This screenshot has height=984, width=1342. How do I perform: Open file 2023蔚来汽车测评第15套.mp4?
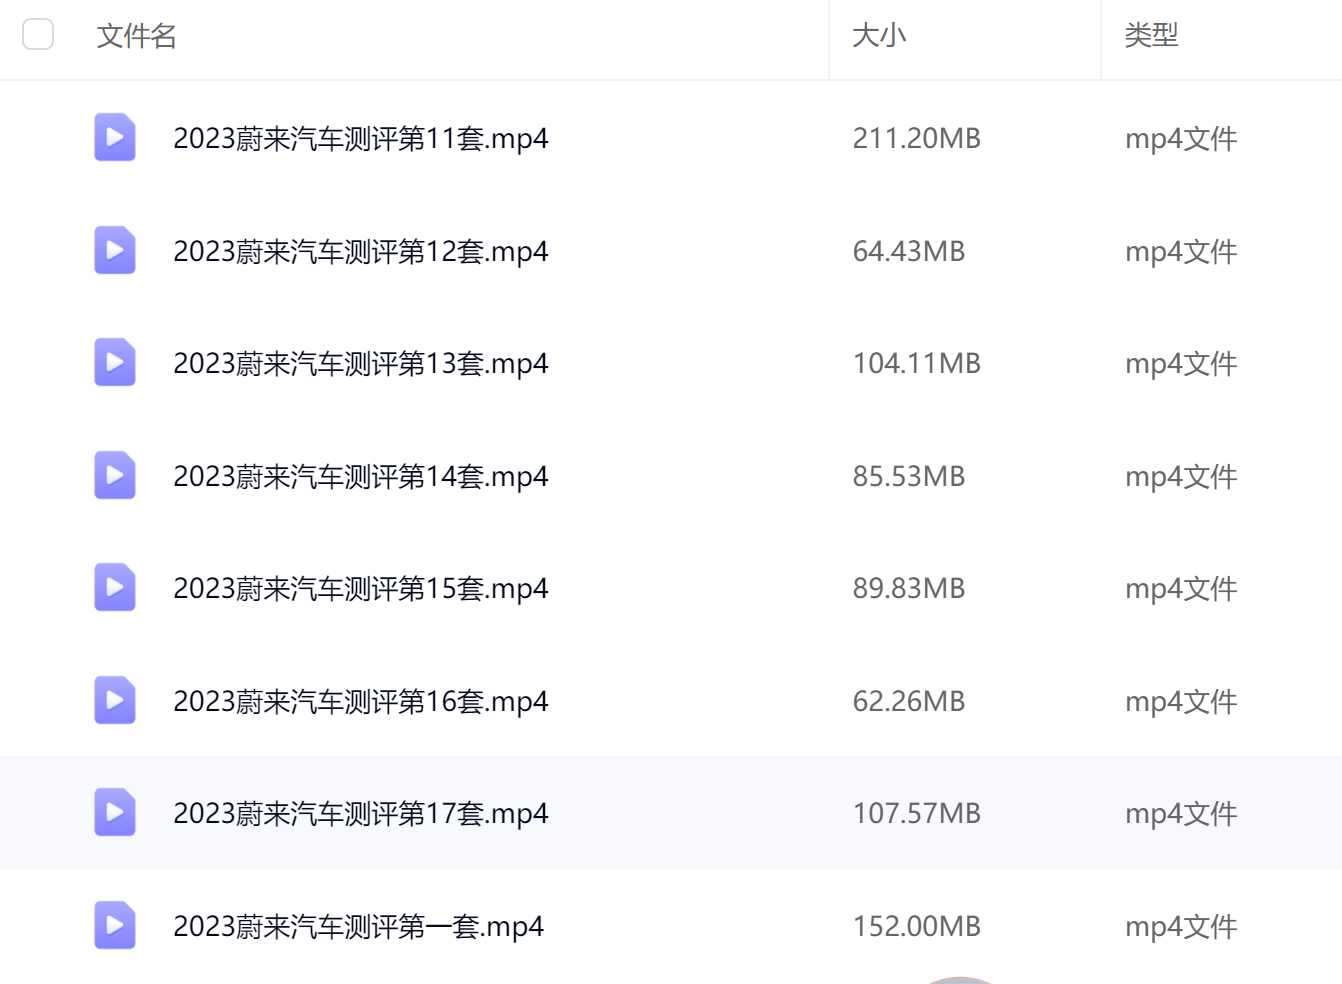point(360,588)
